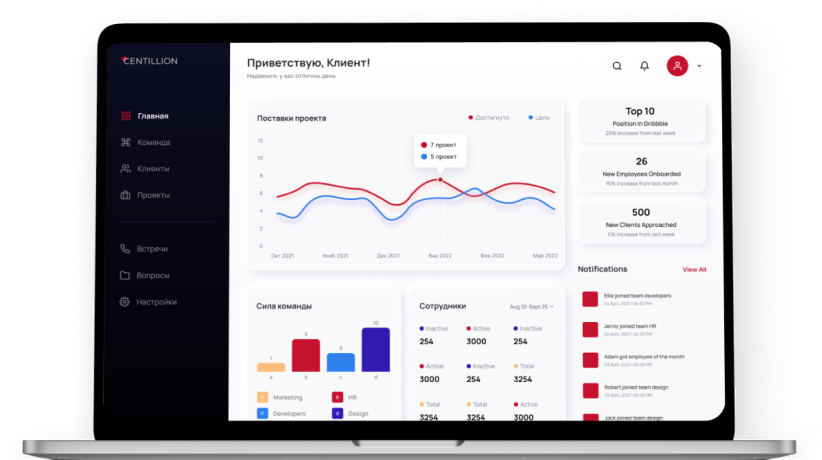Screen dimensions: 822x460
Task: Open the Настройки gear icon
Action: tap(125, 301)
